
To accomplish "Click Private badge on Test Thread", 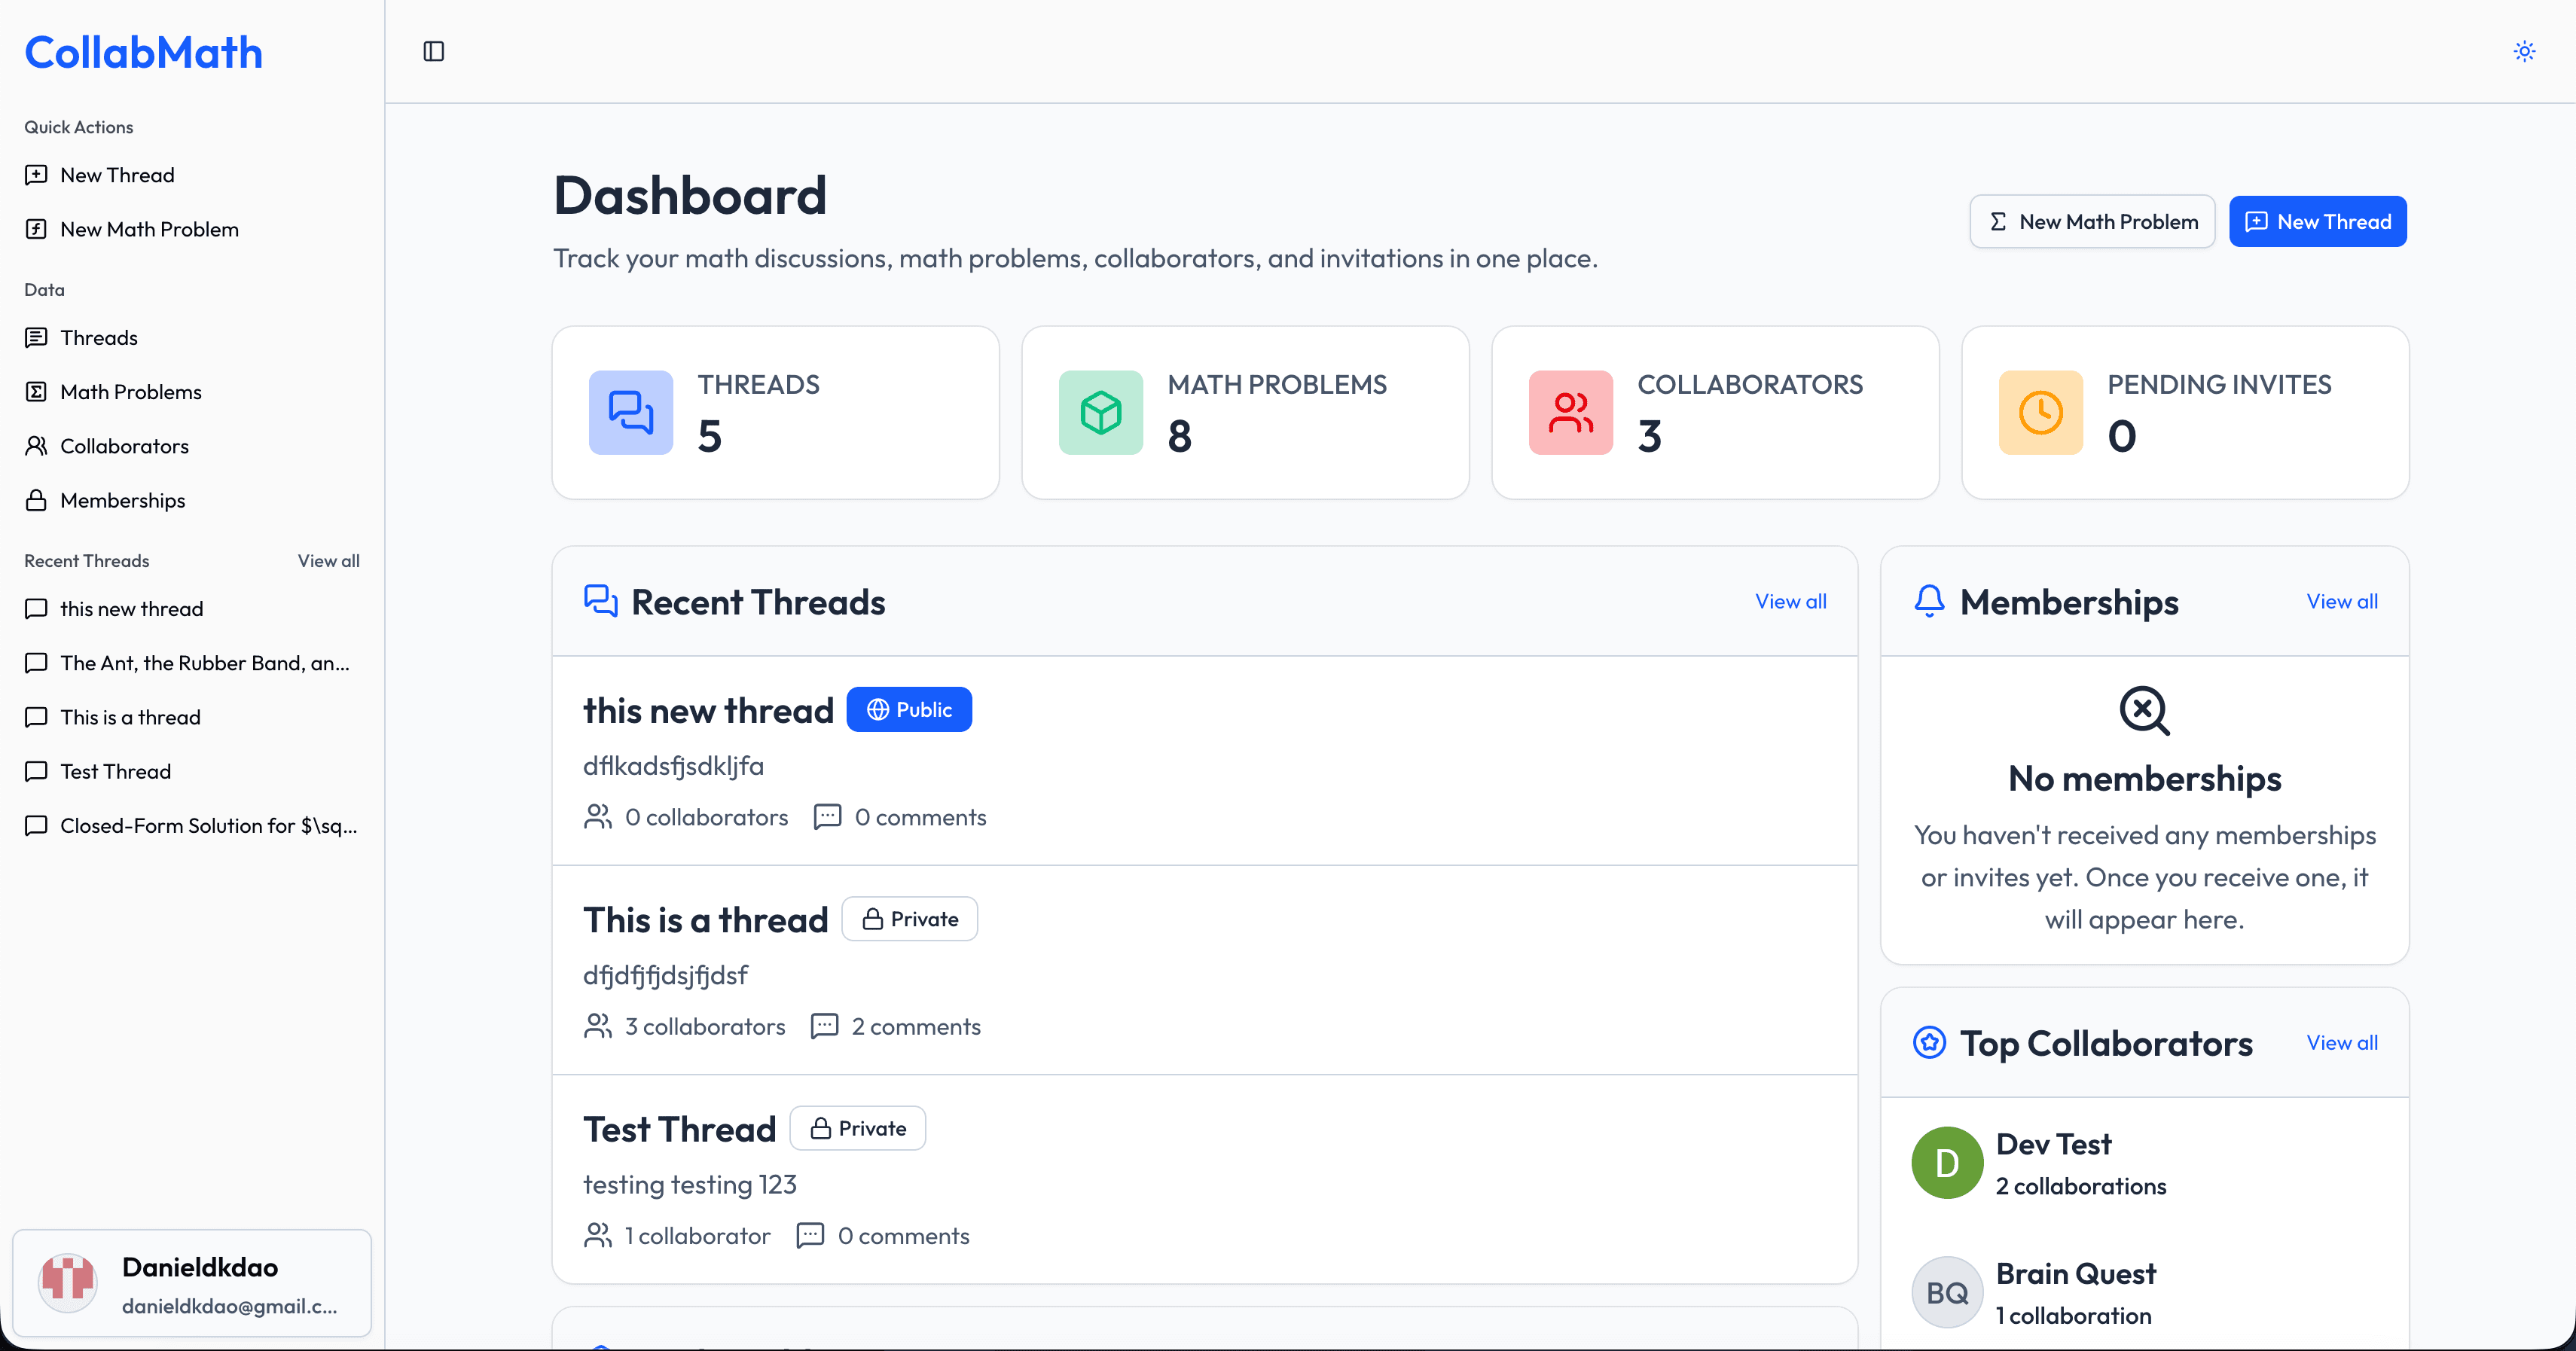I will point(857,1128).
